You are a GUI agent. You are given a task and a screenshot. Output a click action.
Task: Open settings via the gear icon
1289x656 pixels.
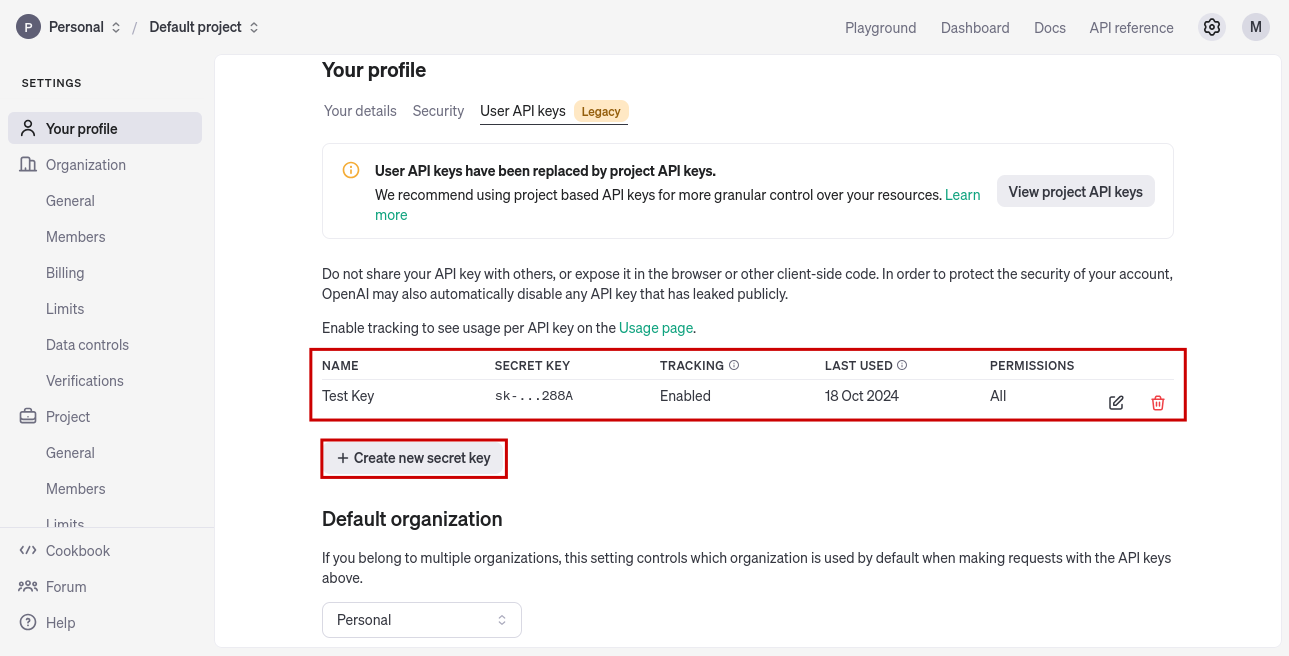(1212, 27)
